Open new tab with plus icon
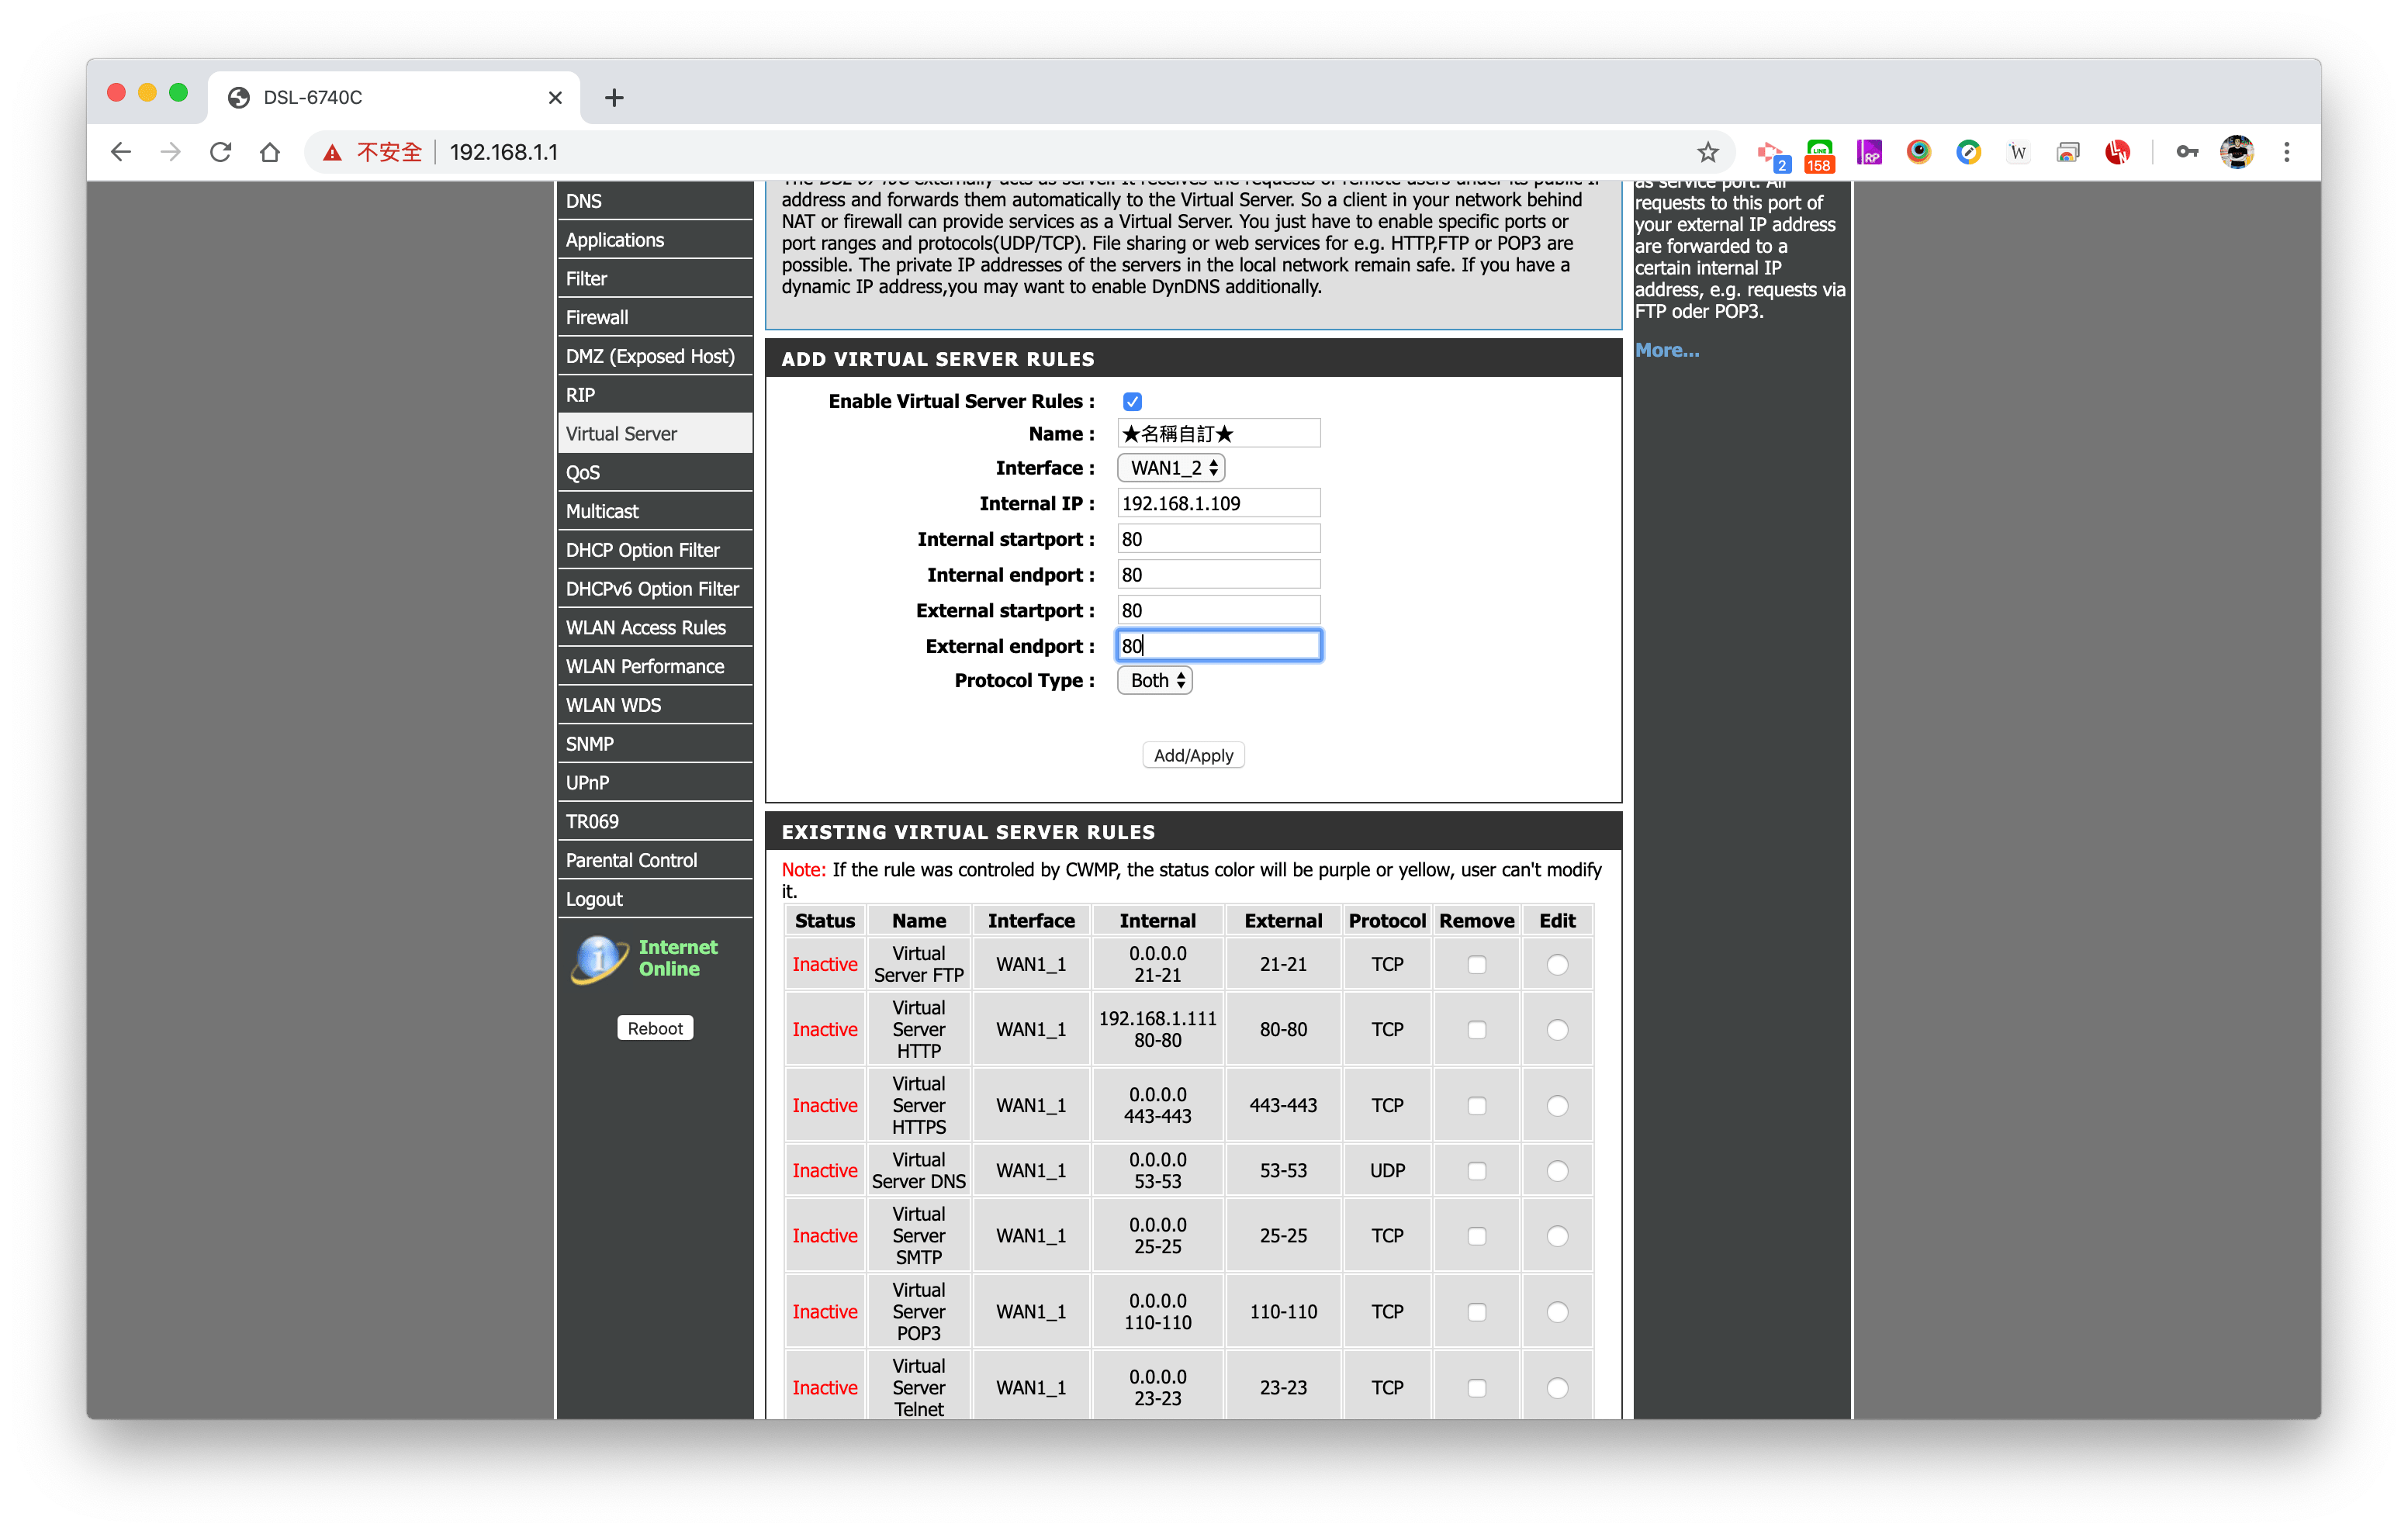The width and height of the screenshot is (2408, 1534). [x=614, y=97]
